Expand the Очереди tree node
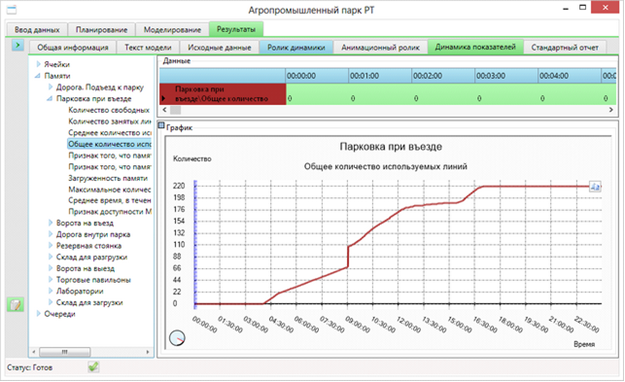Viewport: 625px width, 382px height. tap(39, 313)
